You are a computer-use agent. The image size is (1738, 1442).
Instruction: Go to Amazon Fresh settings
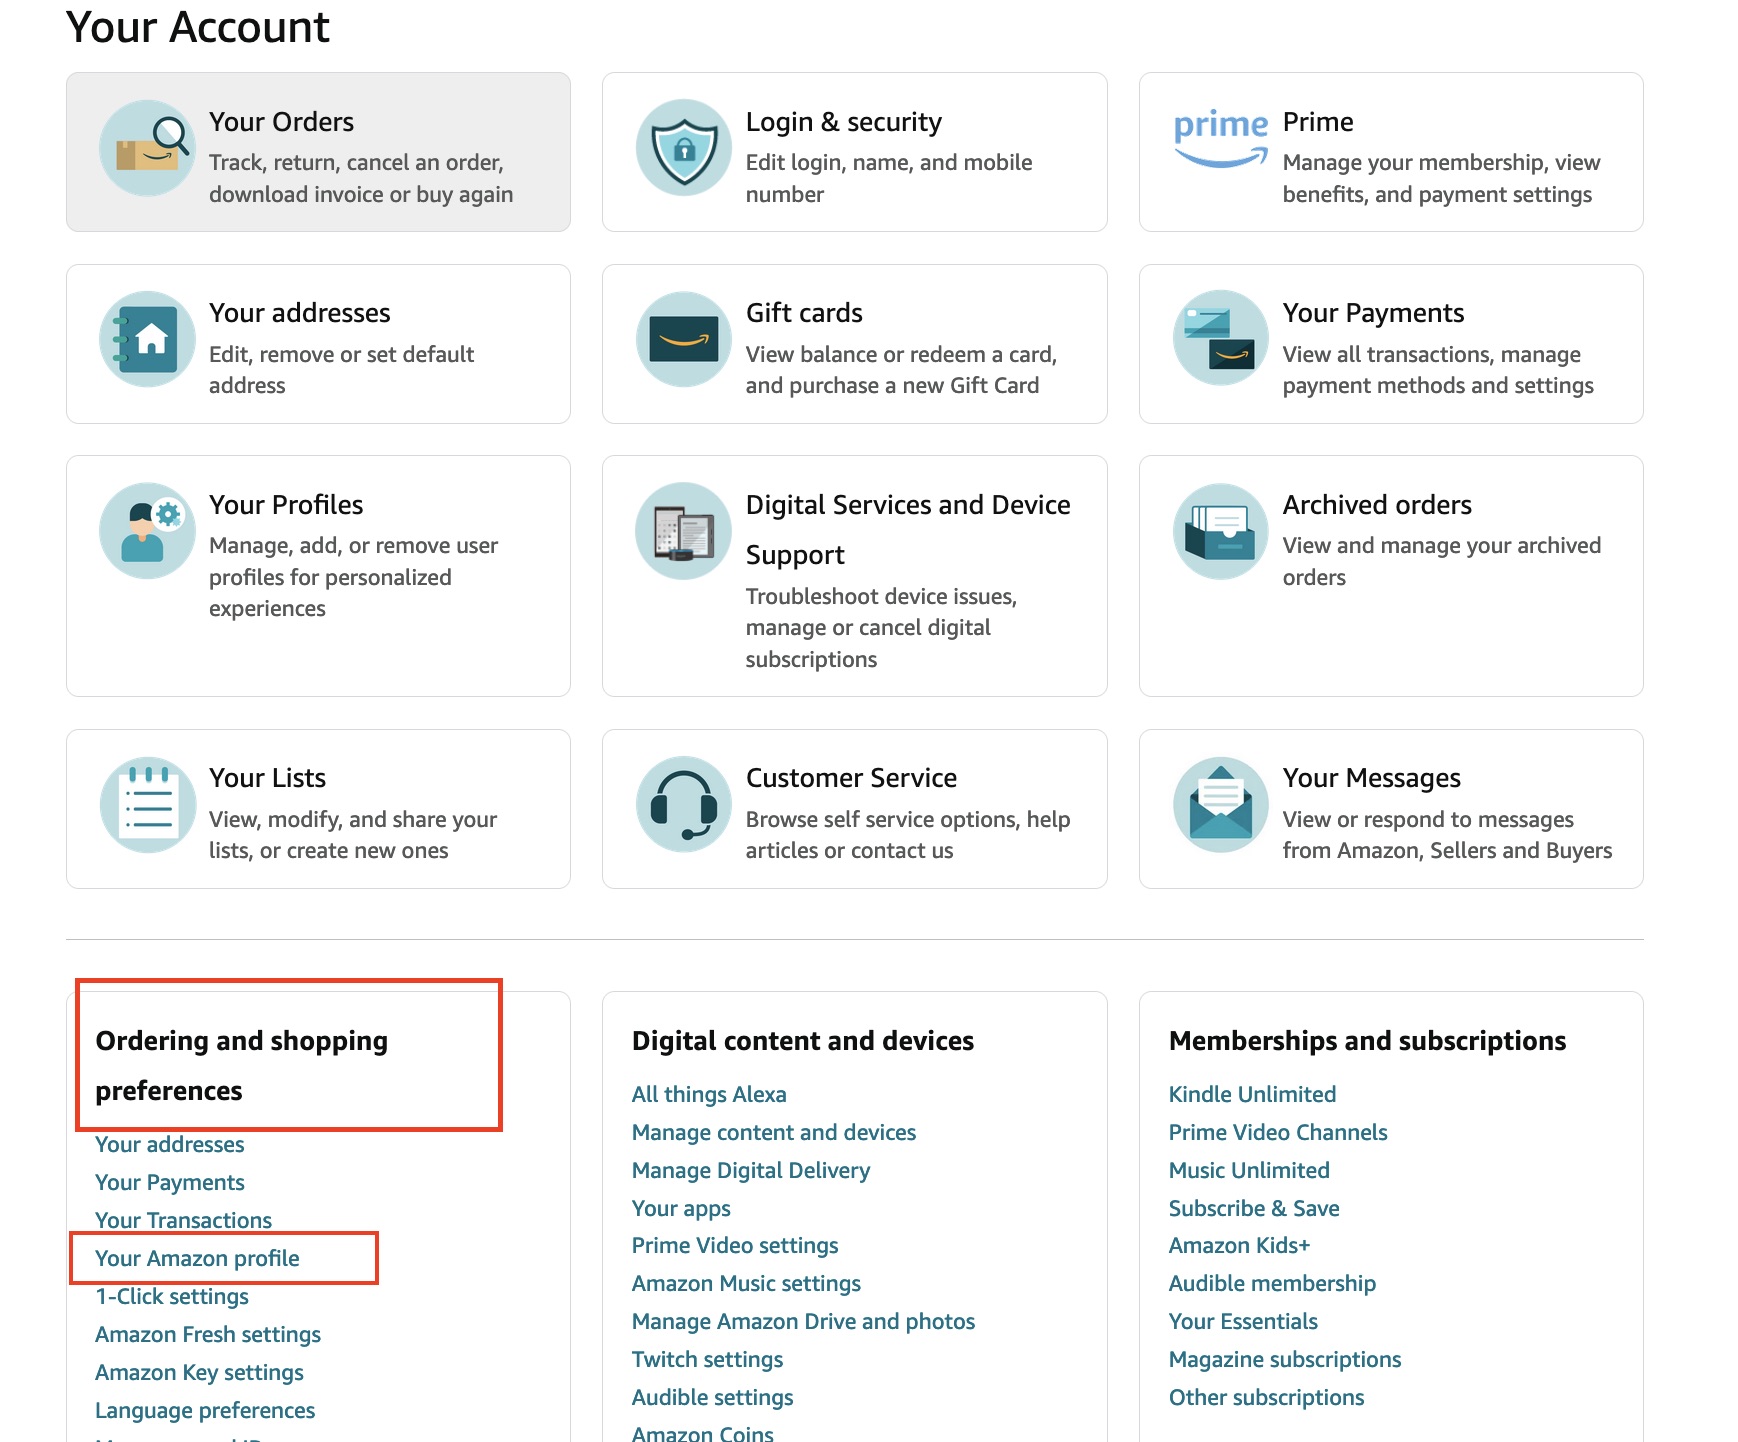[x=207, y=1334]
